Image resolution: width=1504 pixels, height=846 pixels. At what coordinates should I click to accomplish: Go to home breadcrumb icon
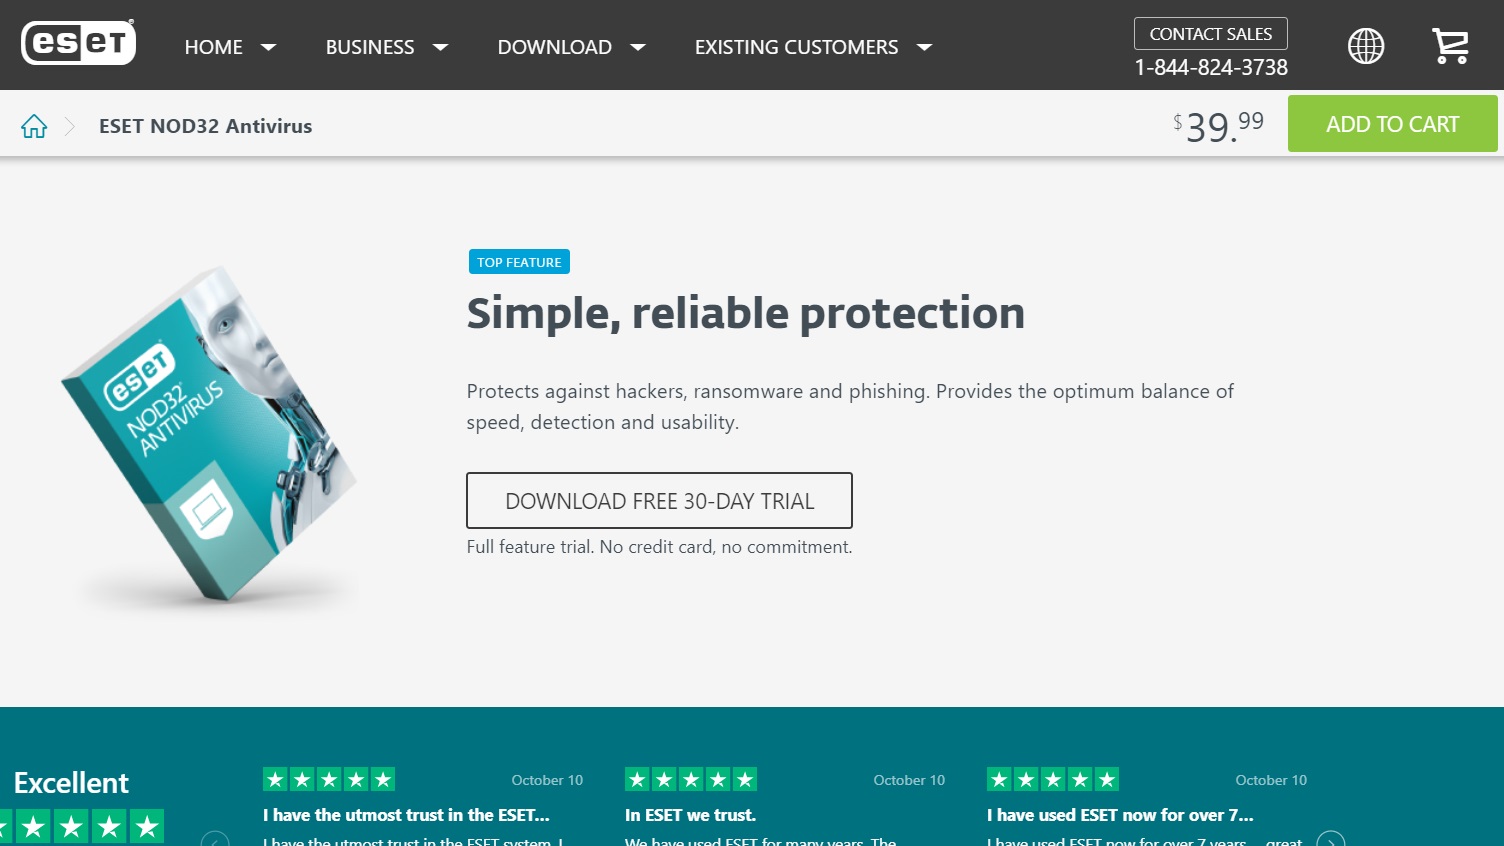click(x=34, y=126)
